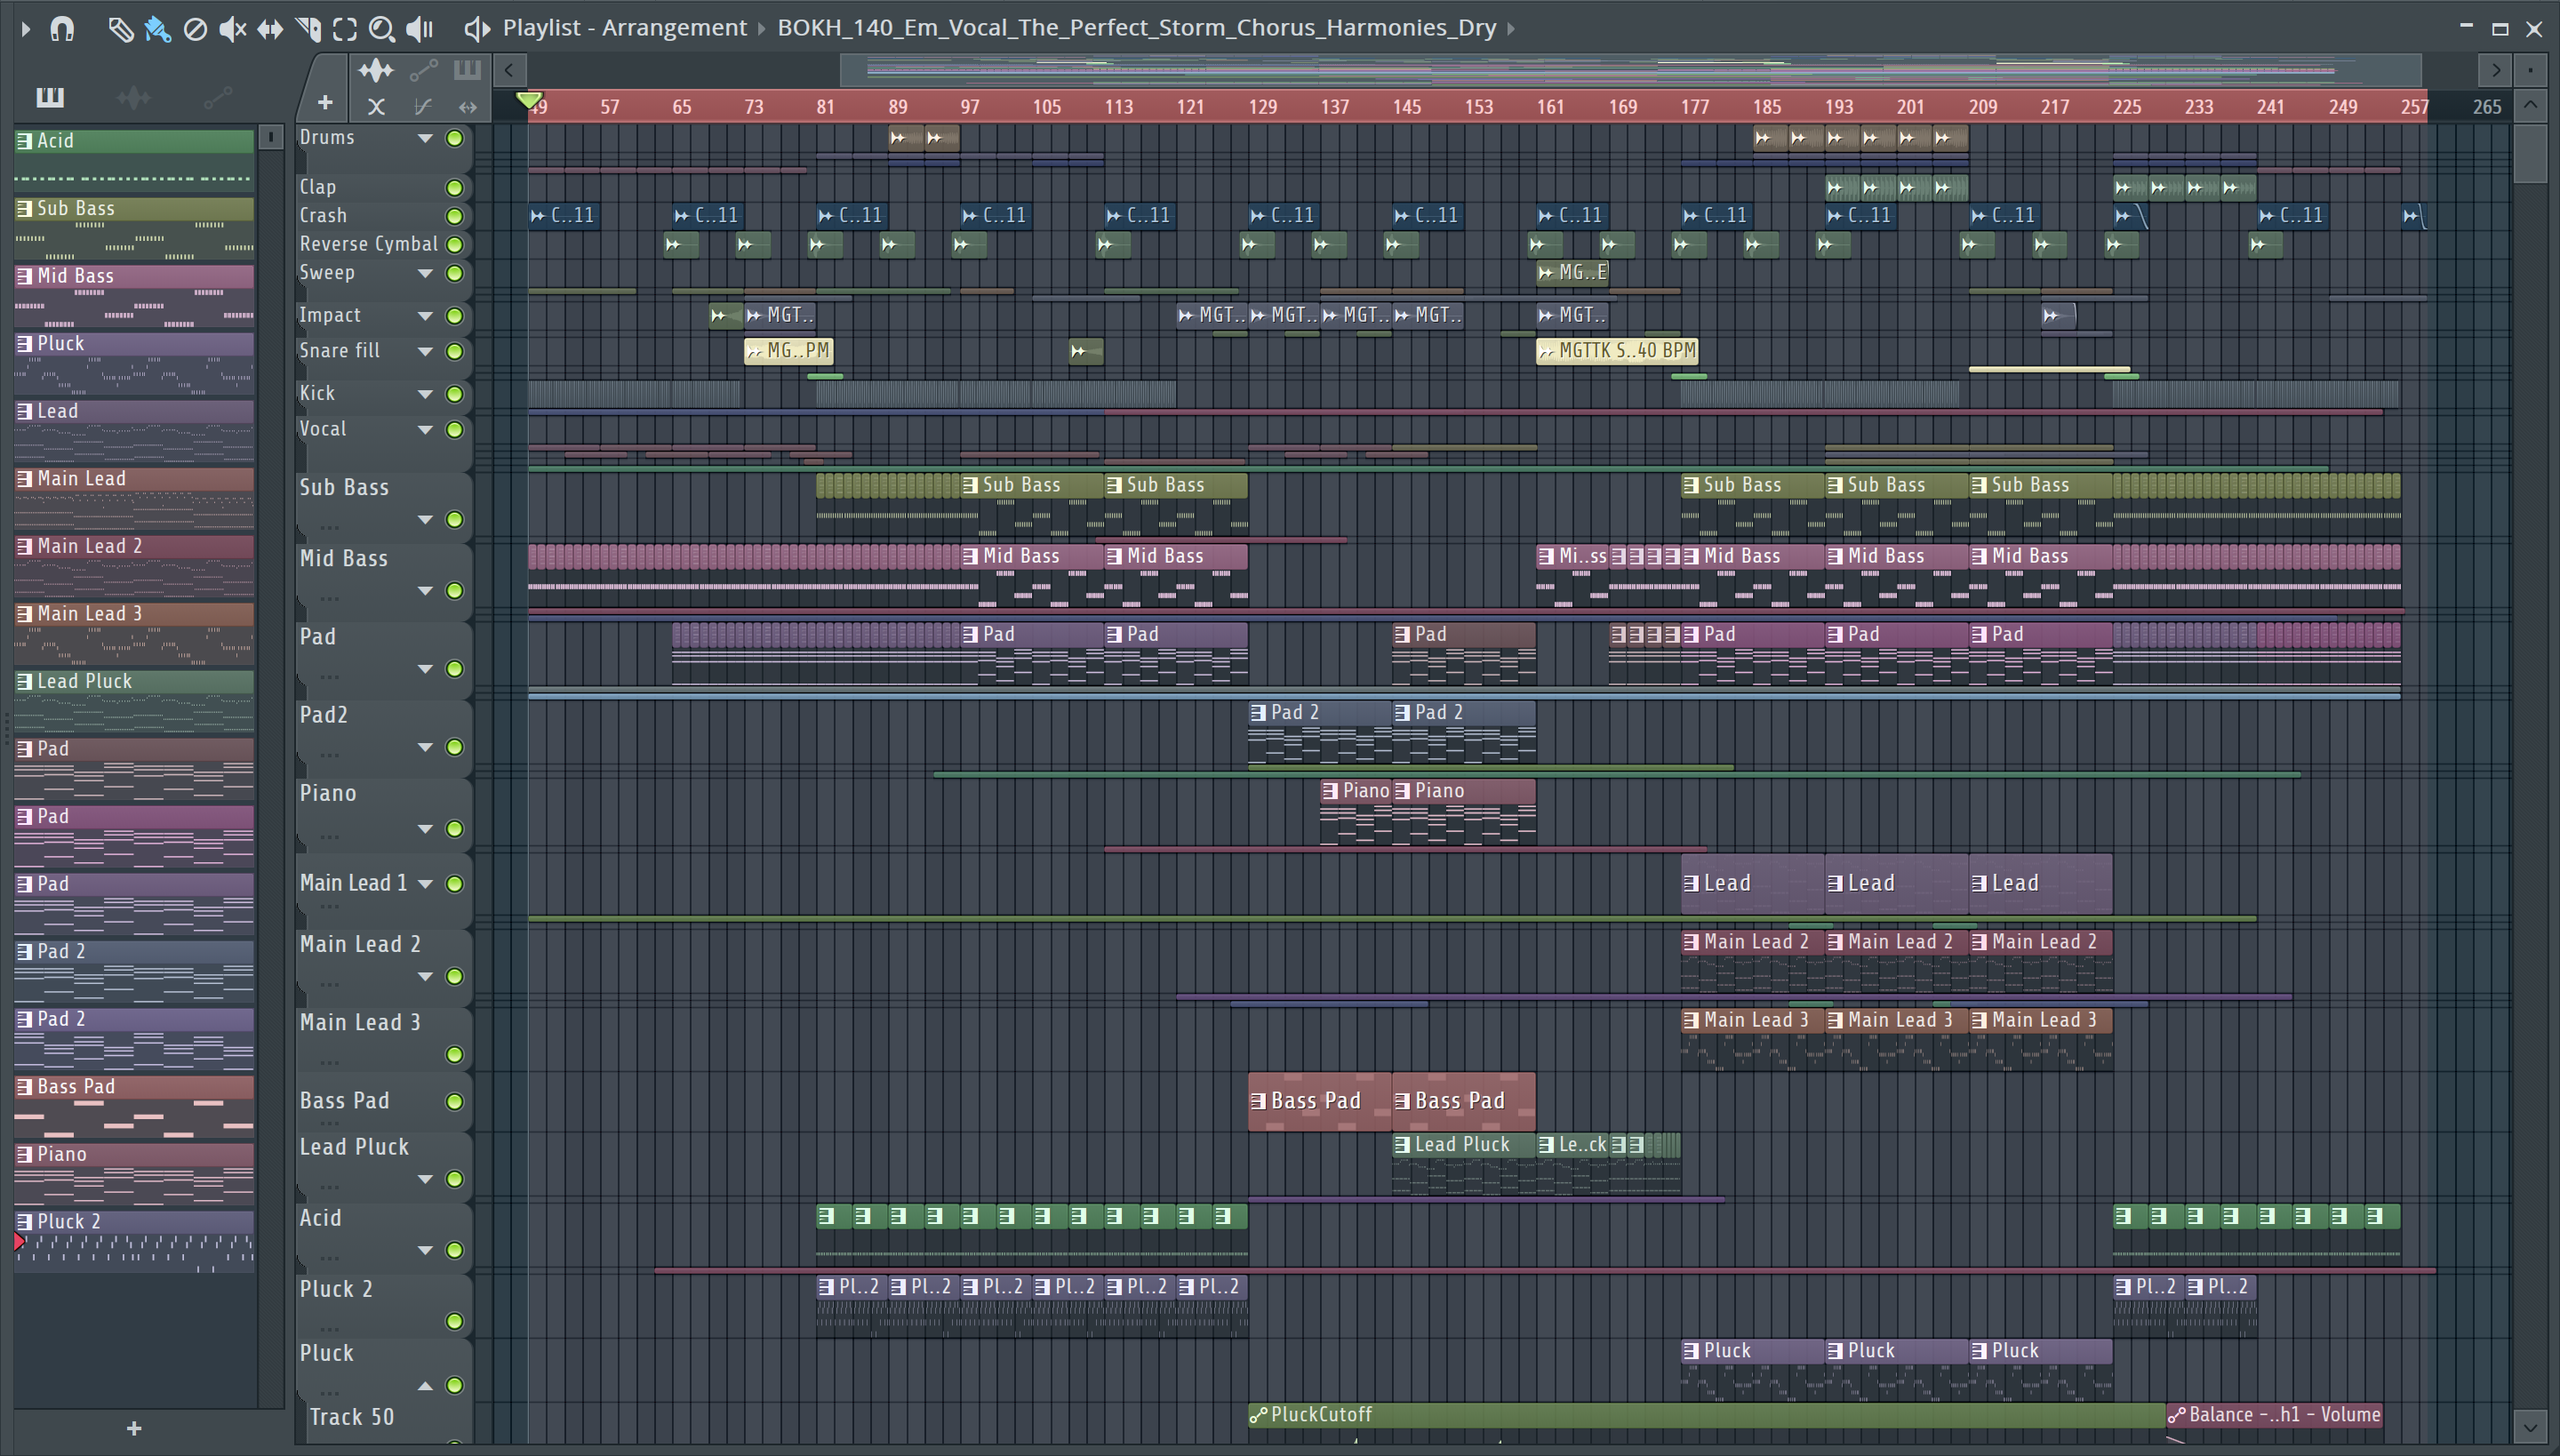Select the Select tool
This screenshot has width=2560, height=1456.
tap(345, 29)
